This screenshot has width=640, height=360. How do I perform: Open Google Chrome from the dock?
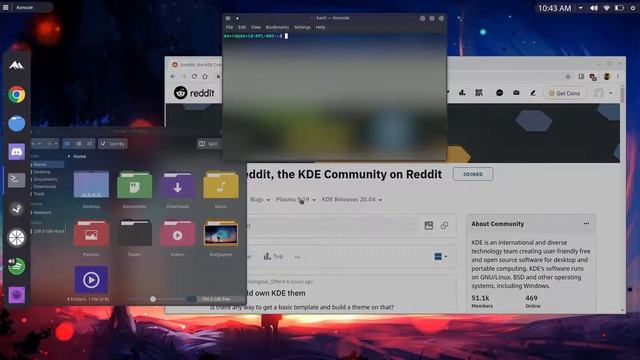click(x=16, y=94)
